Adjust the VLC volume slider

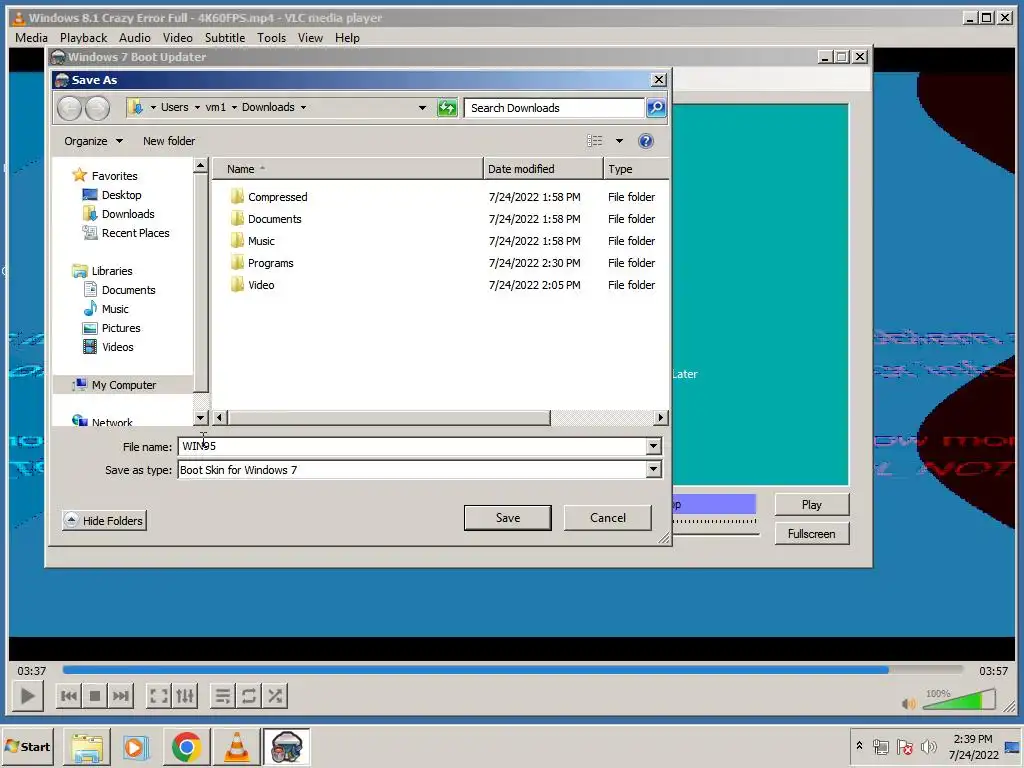click(958, 699)
